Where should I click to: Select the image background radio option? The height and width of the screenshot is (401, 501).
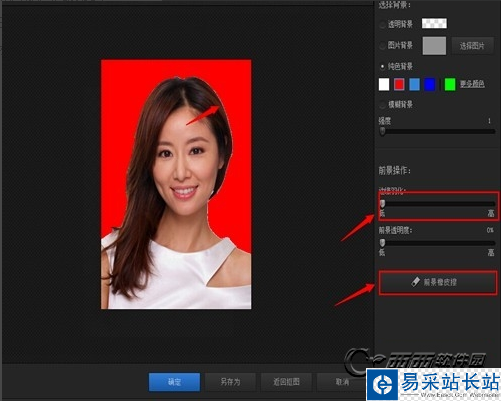[x=382, y=45]
